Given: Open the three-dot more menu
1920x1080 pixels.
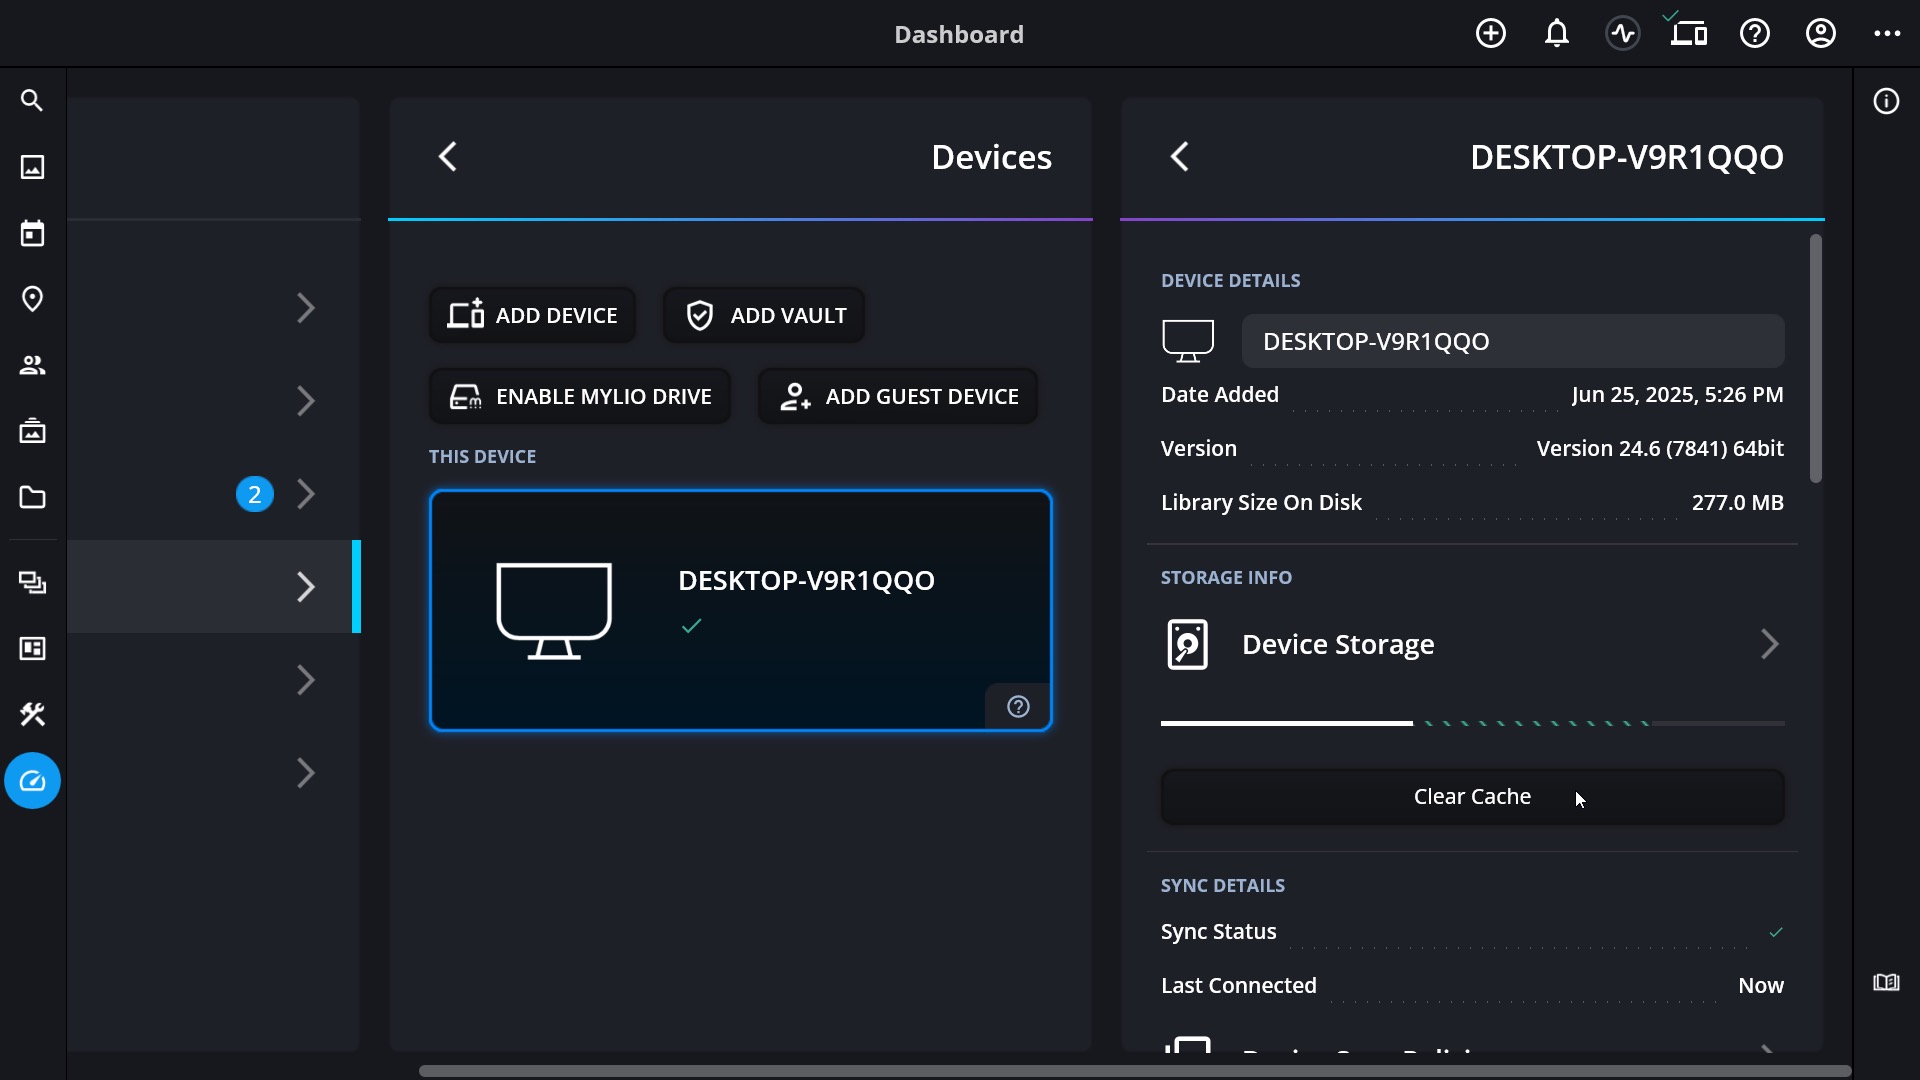Looking at the screenshot, I should (1887, 34).
